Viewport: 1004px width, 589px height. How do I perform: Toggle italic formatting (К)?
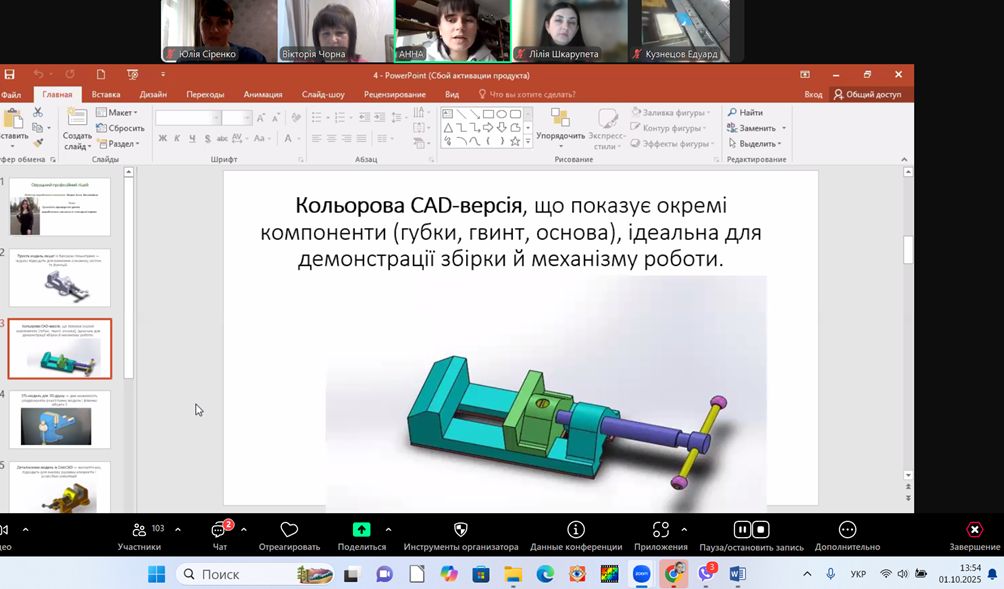click(x=177, y=138)
